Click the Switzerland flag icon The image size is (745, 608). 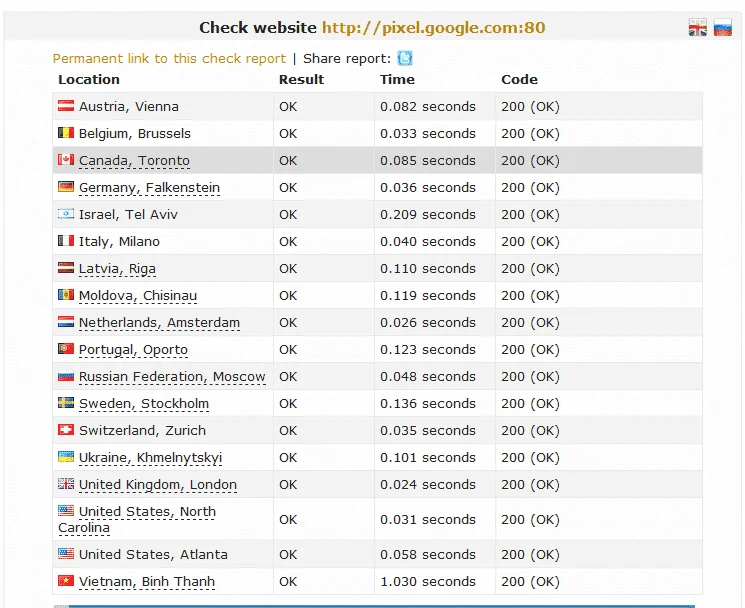pos(66,430)
